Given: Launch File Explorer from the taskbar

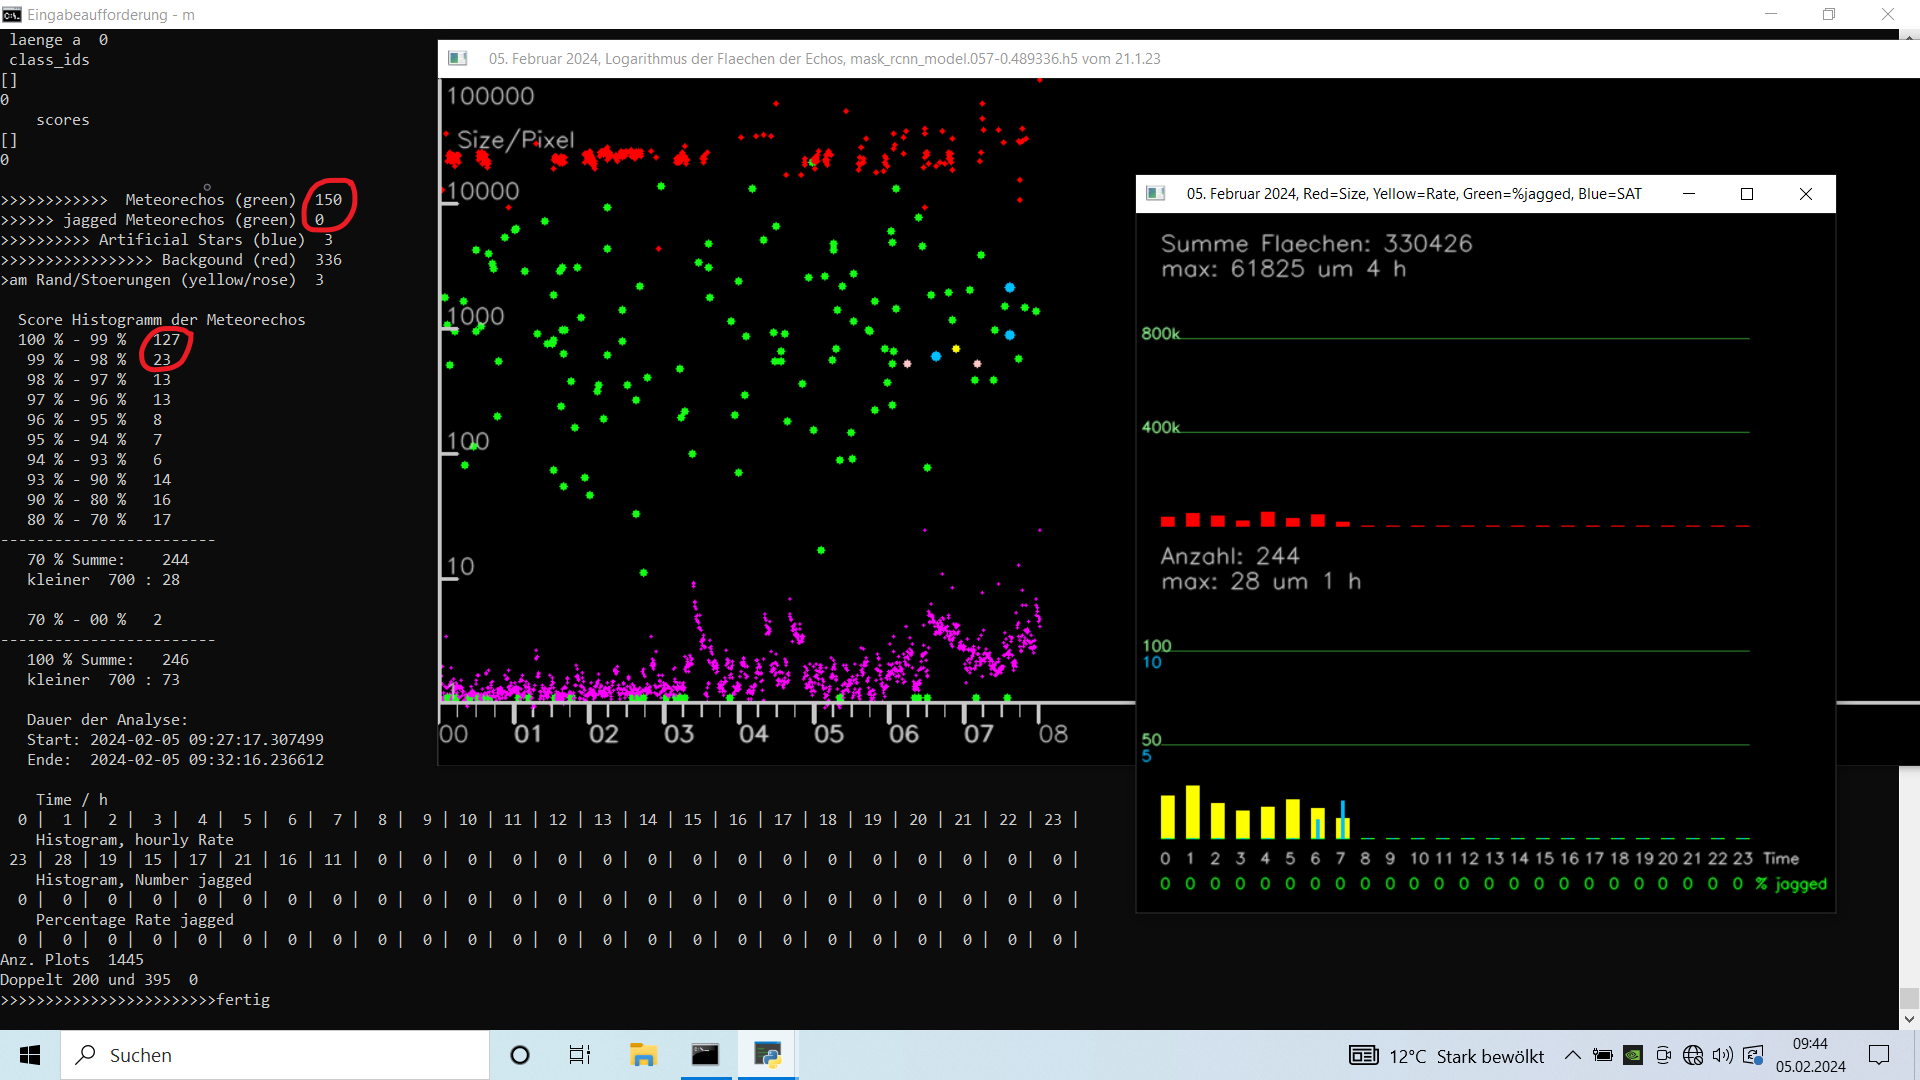Looking at the screenshot, I should (642, 1055).
